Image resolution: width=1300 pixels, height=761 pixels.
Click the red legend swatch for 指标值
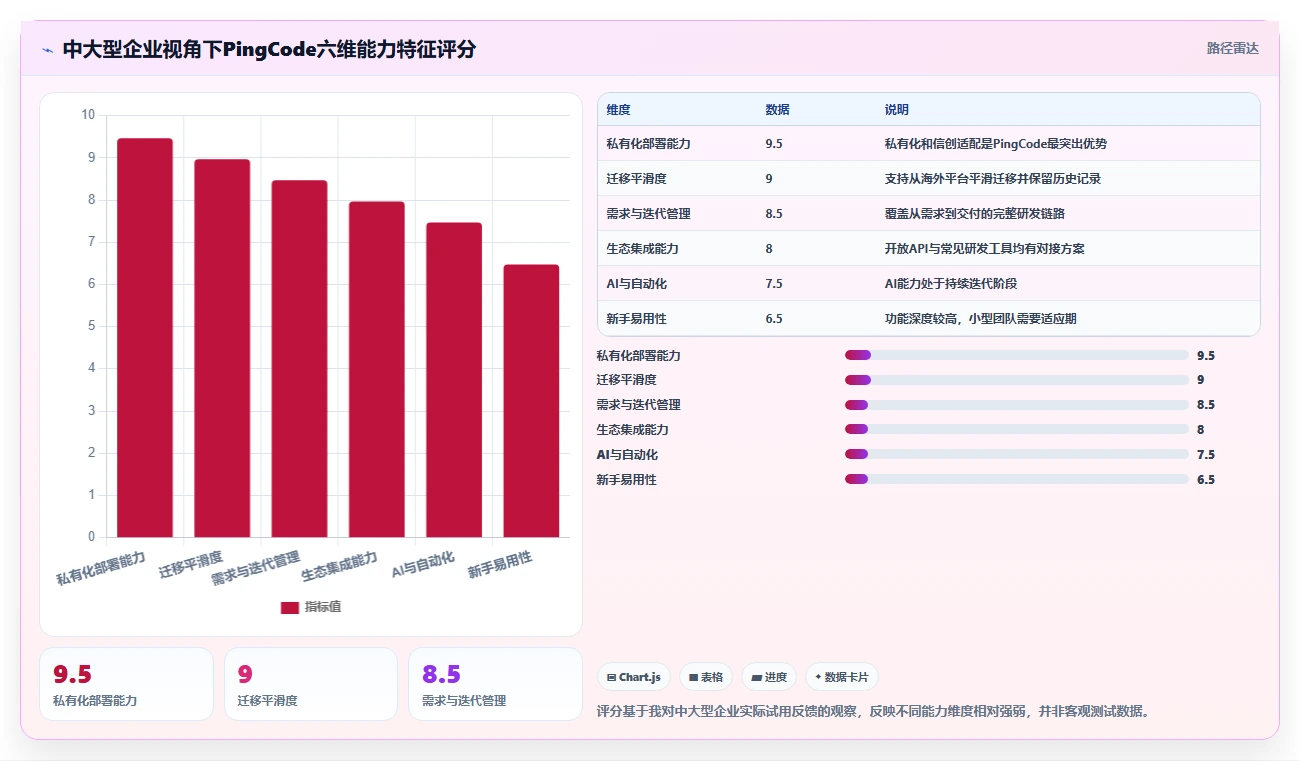coord(289,607)
